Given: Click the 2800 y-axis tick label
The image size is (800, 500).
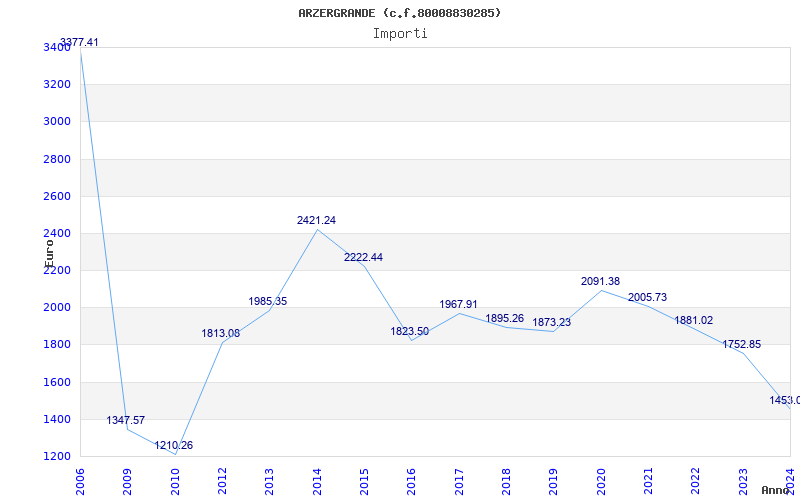Looking at the screenshot, I should pyautogui.click(x=57, y=159).
